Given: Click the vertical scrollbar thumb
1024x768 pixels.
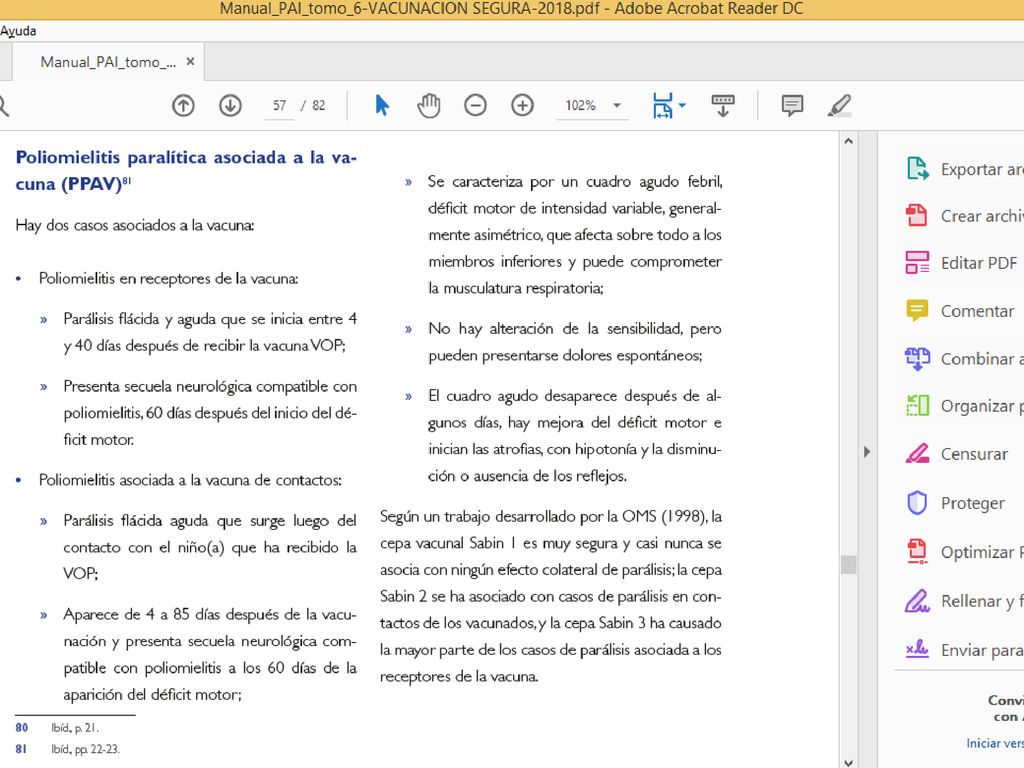Looking at the screenshot, I should [848, 564].
